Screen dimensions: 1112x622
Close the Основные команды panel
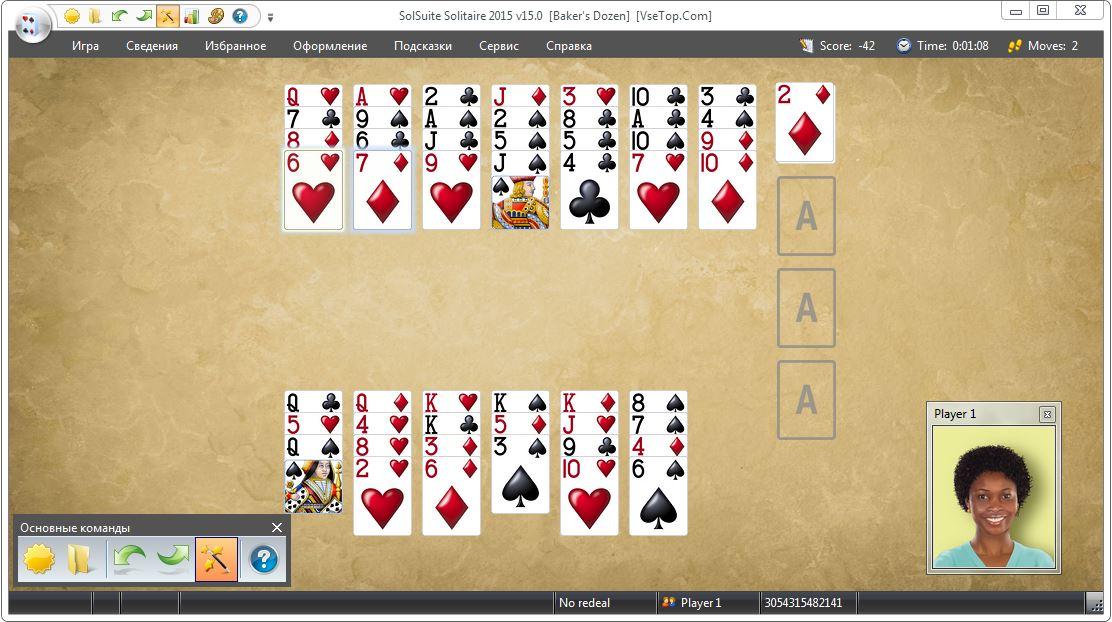(x=277, y=528)
